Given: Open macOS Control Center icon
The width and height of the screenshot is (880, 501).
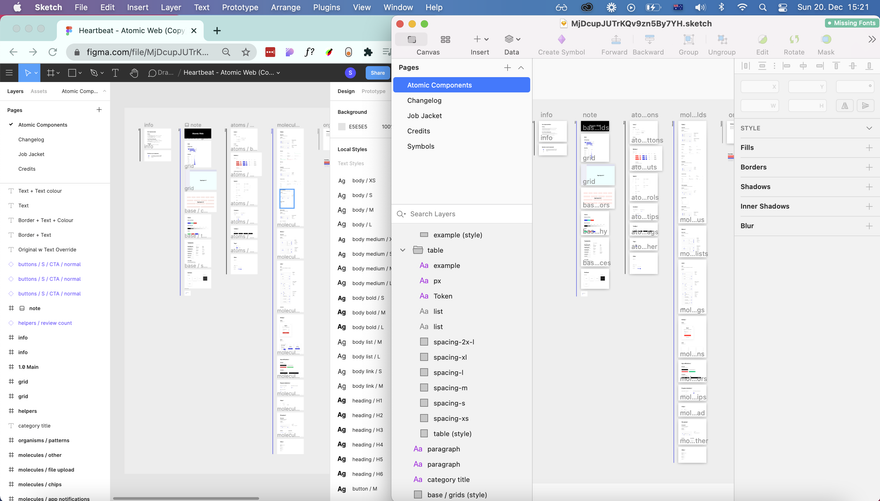Looking at the screenshot, I should coord(782,7).
